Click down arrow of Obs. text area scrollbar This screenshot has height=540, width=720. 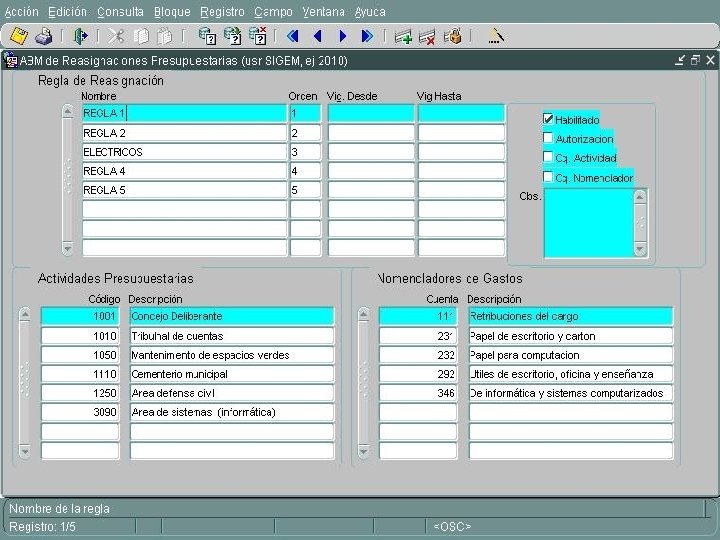tap(640, 249)
